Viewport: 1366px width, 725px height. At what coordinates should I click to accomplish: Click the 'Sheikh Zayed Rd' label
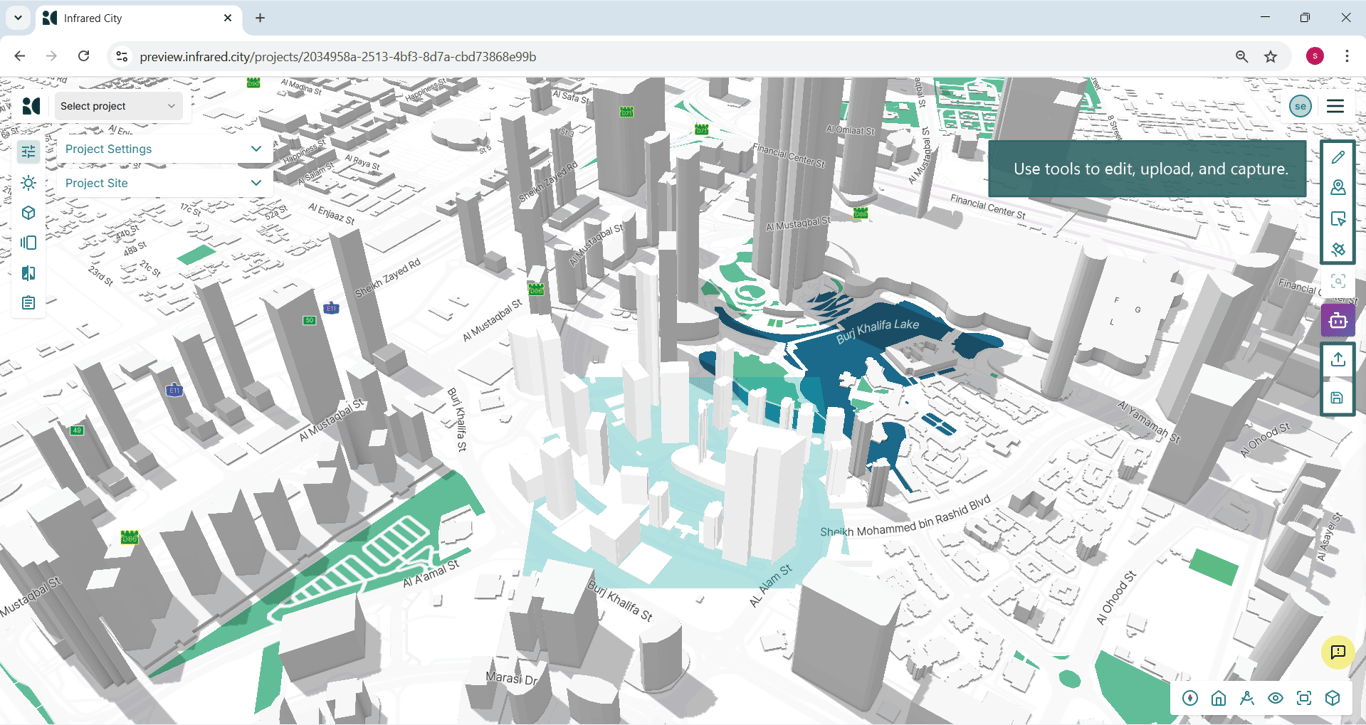387,276
